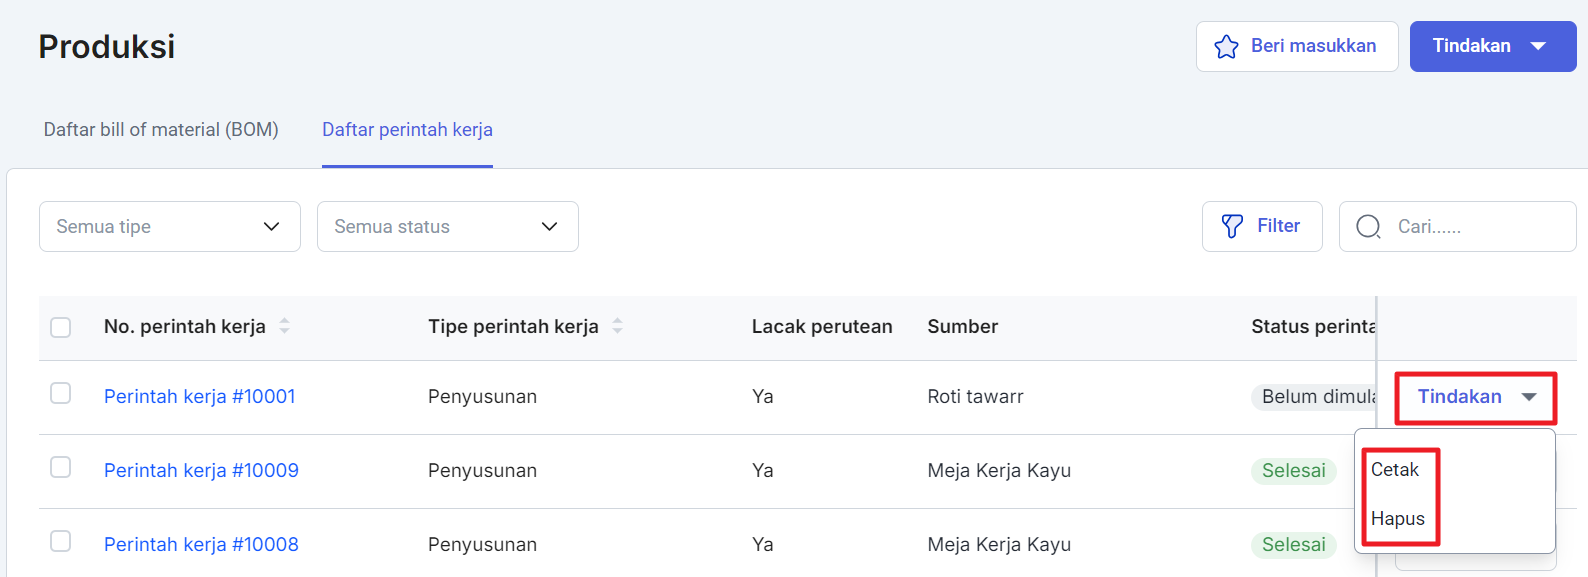Sort by No. perintah kerja arrows
Image resolution: width=1588 pixels, height=577 pixels.
pyautogui.click(x=285, y=326)
